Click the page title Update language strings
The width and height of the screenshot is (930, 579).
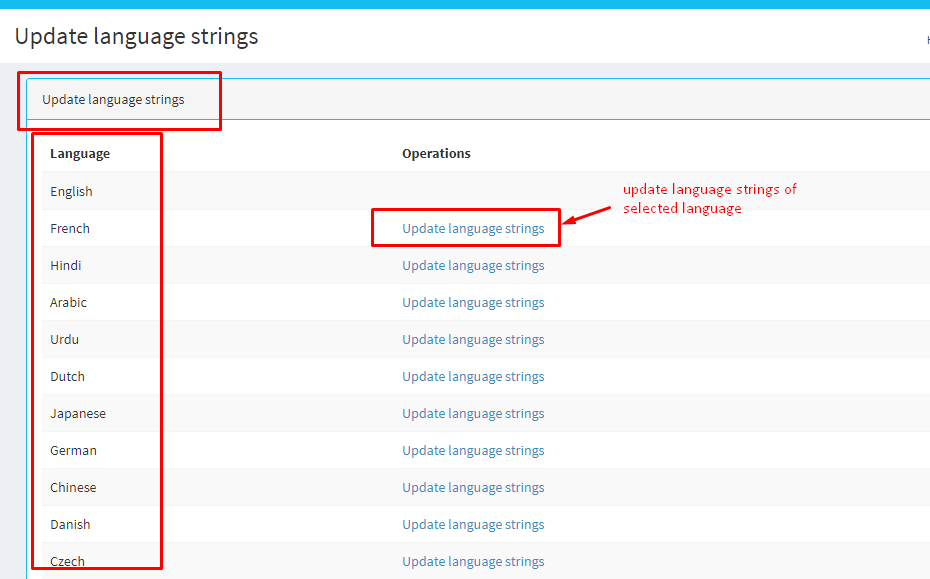point(136,37)
